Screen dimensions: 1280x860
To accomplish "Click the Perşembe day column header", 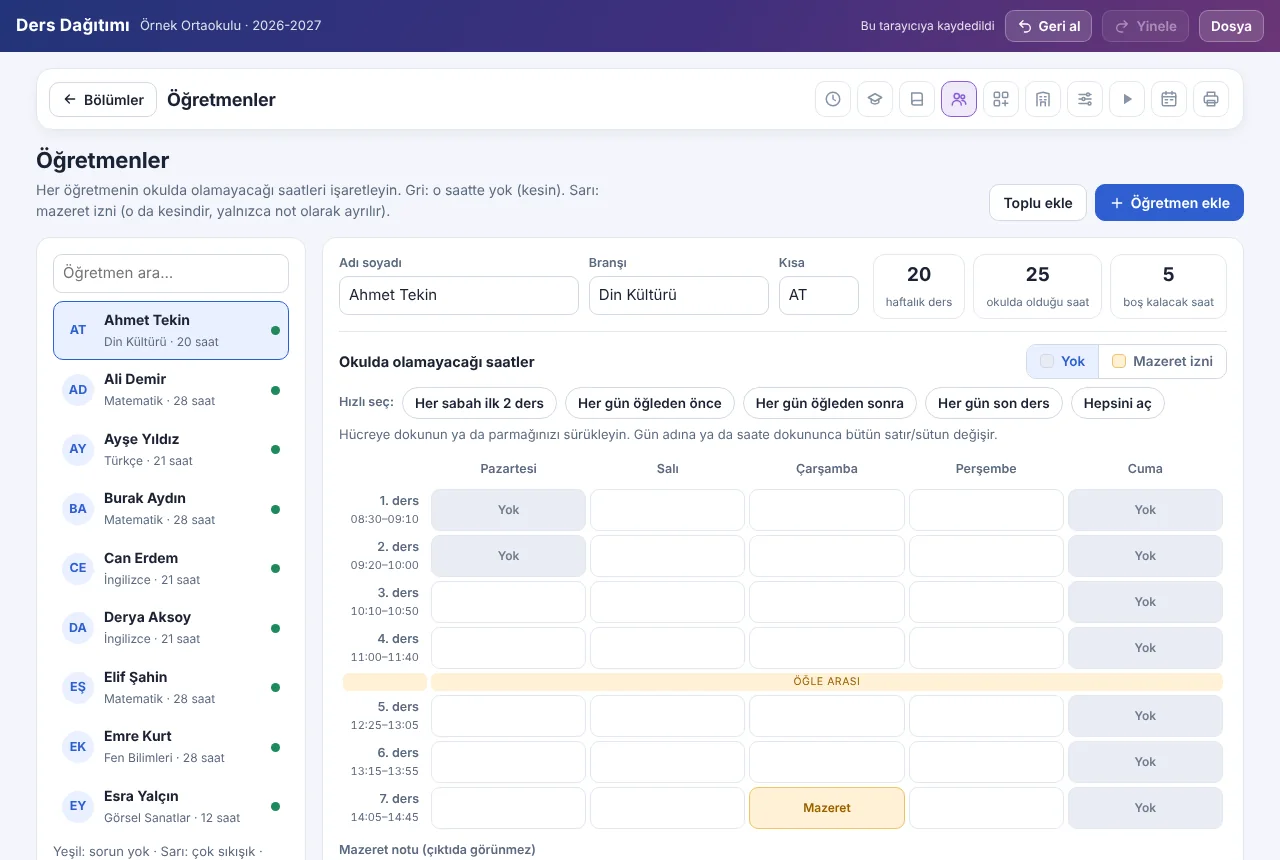I will 986,468.
